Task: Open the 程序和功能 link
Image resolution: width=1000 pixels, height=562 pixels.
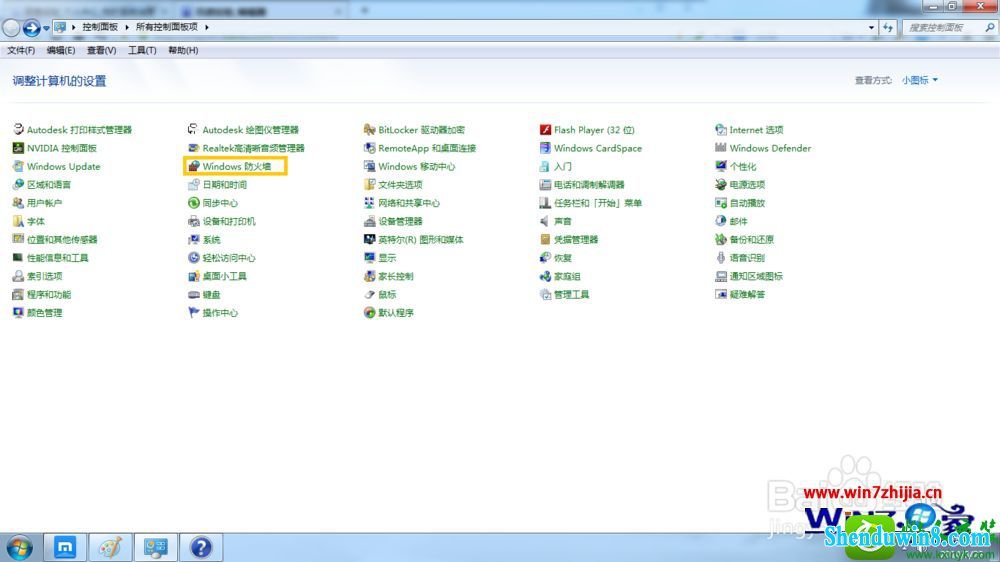Action: [49, 295]
